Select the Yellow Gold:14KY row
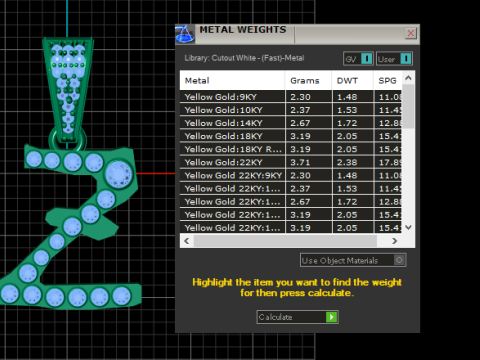Viewport: 480px width, 360px height. [291, 123]
